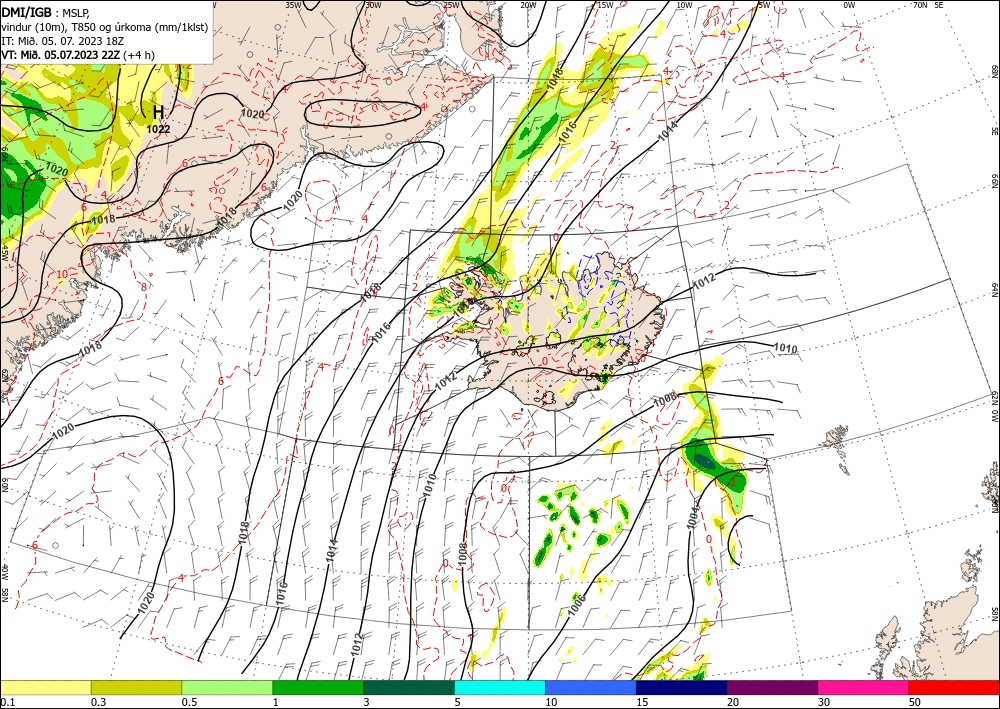This screenshot has width=1000, height=709.
Task: Click the '15W' longitude label
Action: tap(605, 5)
